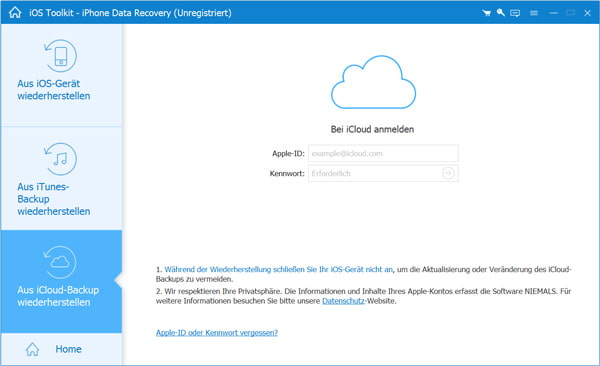This screenshot has width=600, height=366.
Task: Select Aus iTunes-Backup wiederherstellen tab
Action: coord(61,178)
